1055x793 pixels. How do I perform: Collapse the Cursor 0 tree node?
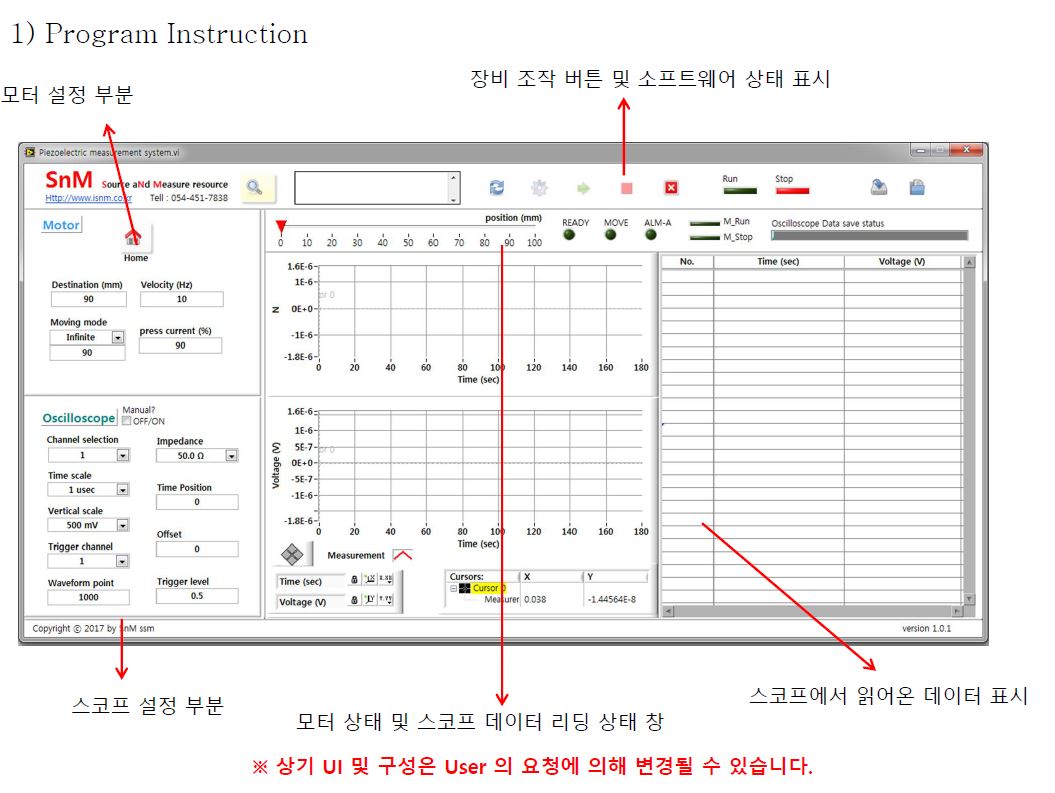coord(453,588)
